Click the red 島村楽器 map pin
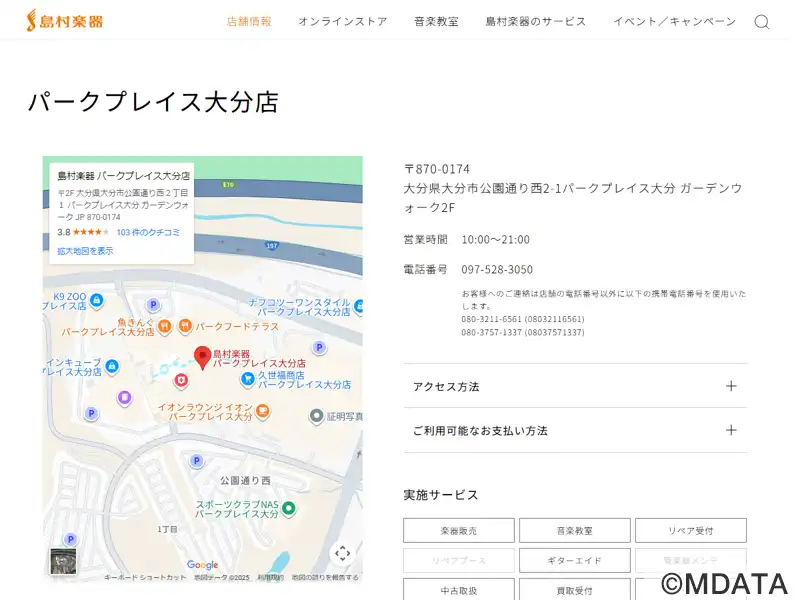The height and width of the screenshot is (600, 800). coord(202,357)
